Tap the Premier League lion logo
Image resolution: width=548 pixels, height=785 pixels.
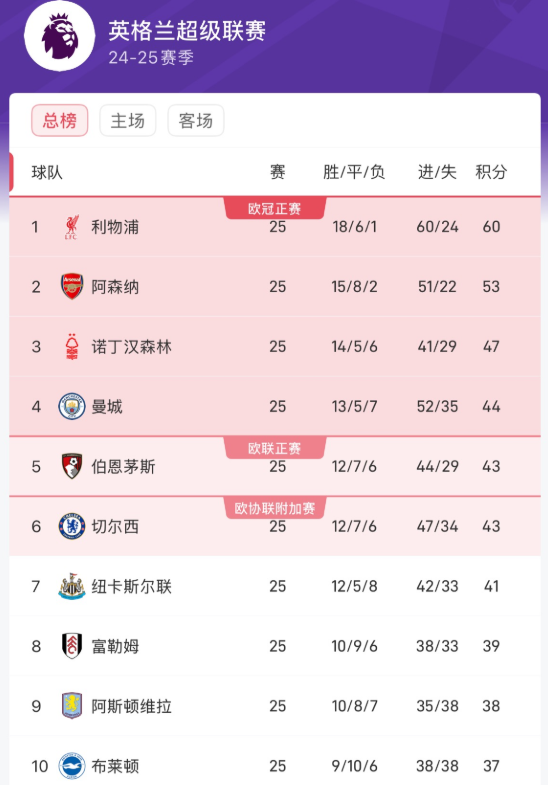[60, 36]
